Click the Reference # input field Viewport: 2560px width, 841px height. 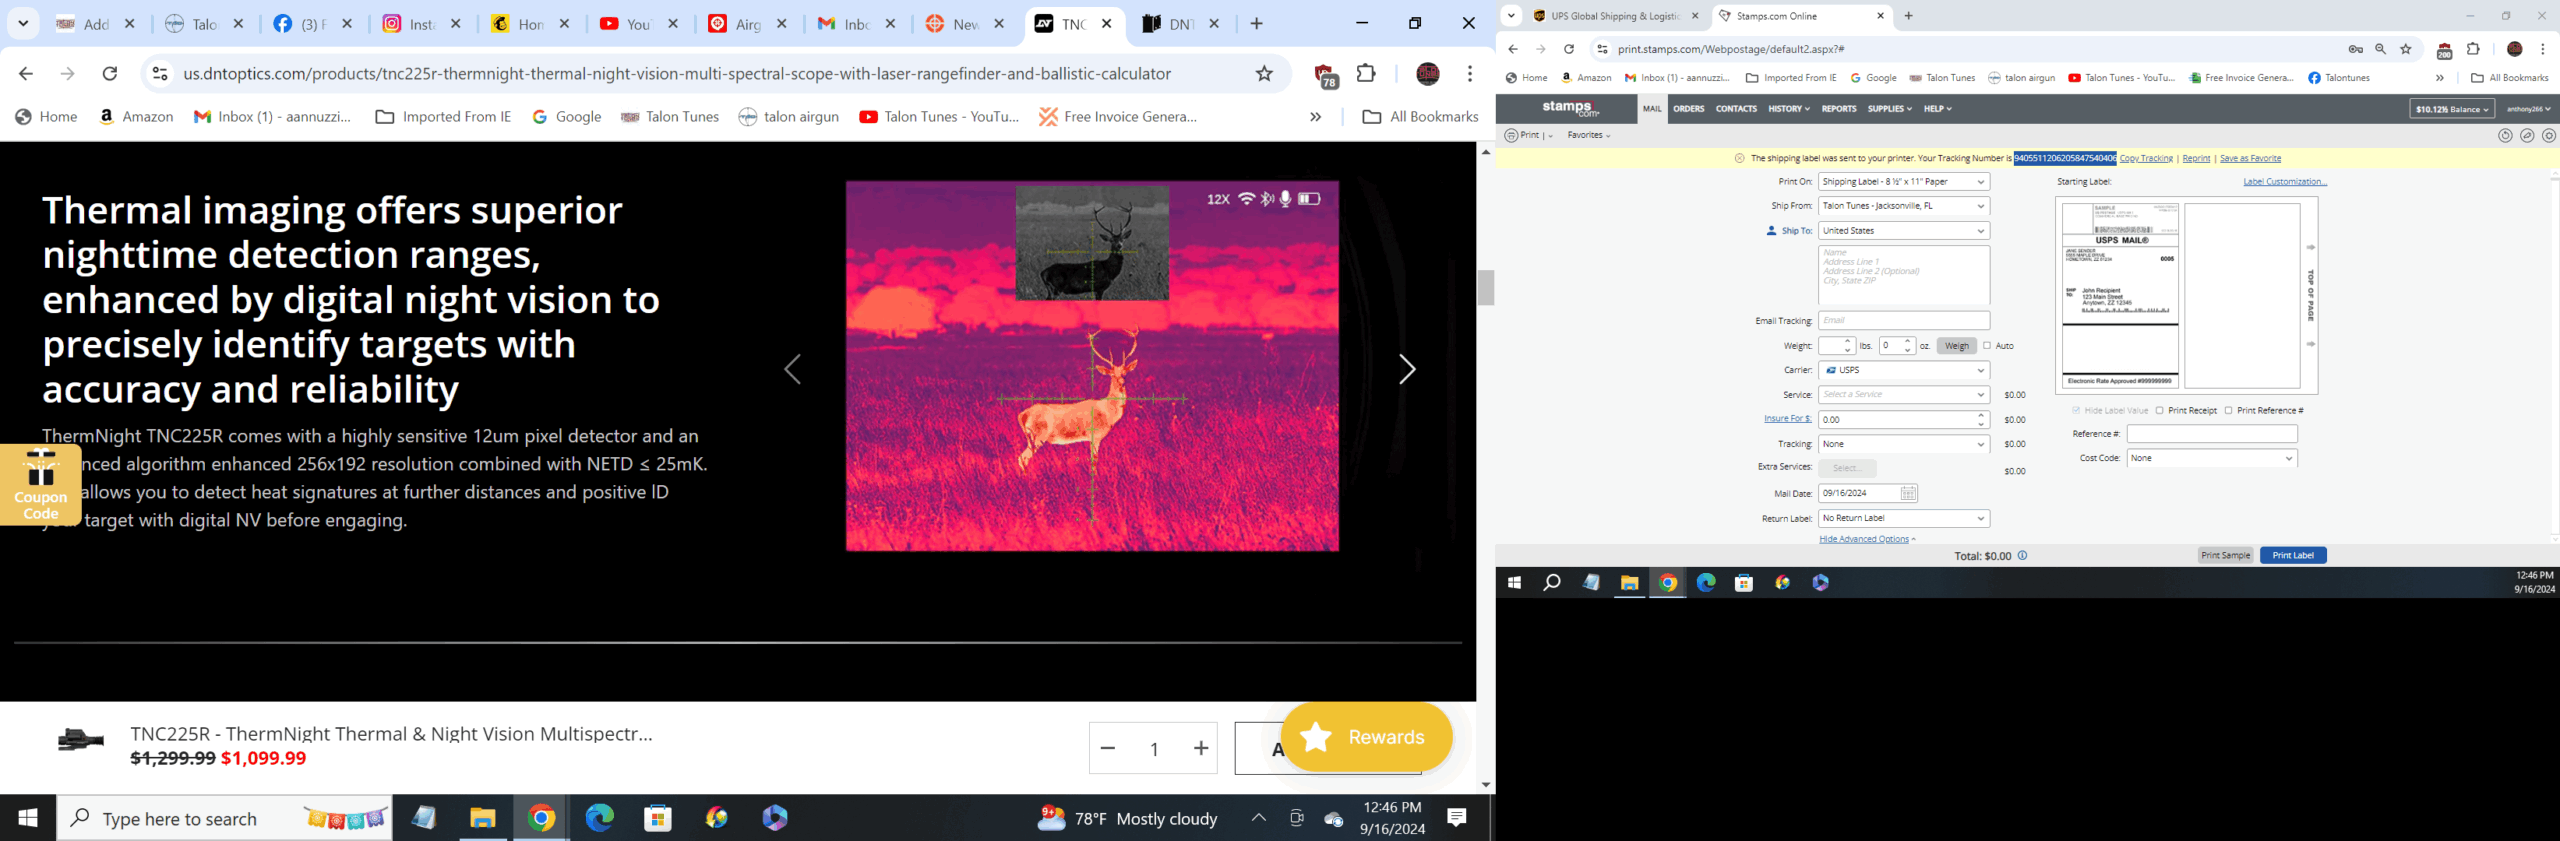click(x=2212, y=434)
